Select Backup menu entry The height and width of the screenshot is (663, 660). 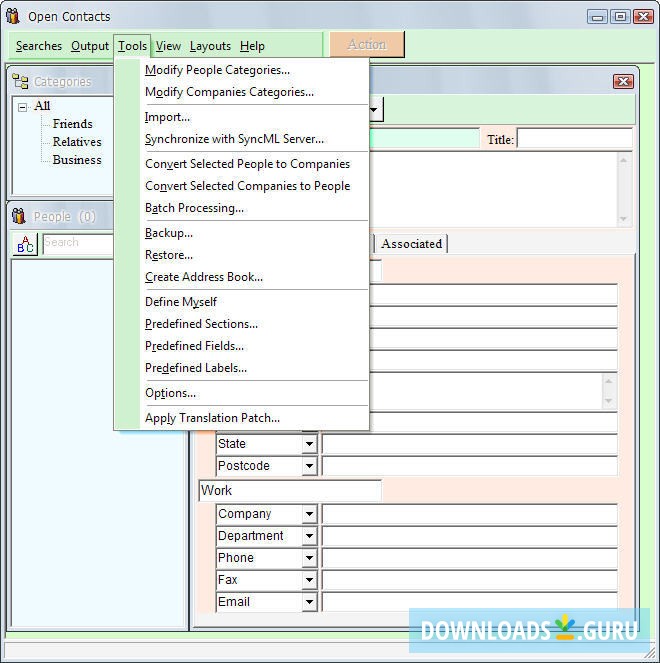coord(254,233)
